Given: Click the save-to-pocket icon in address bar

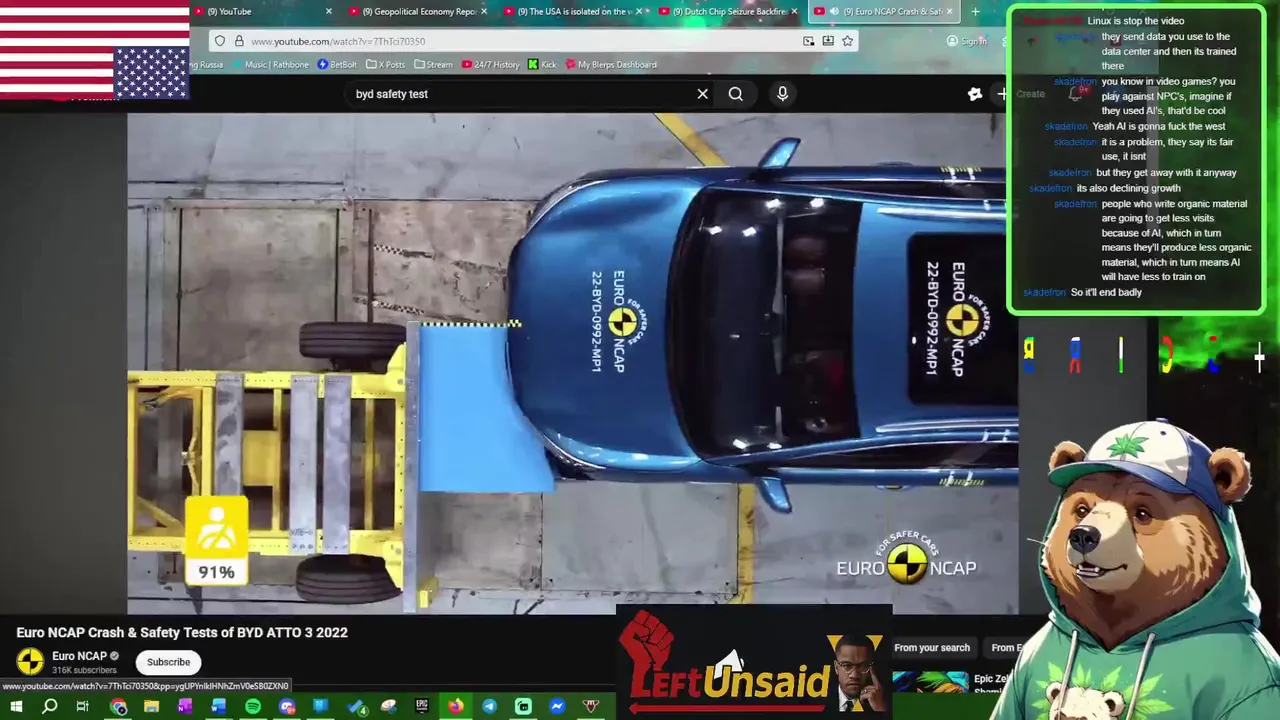Looking at the screenshot, I should tap(828, 41).
